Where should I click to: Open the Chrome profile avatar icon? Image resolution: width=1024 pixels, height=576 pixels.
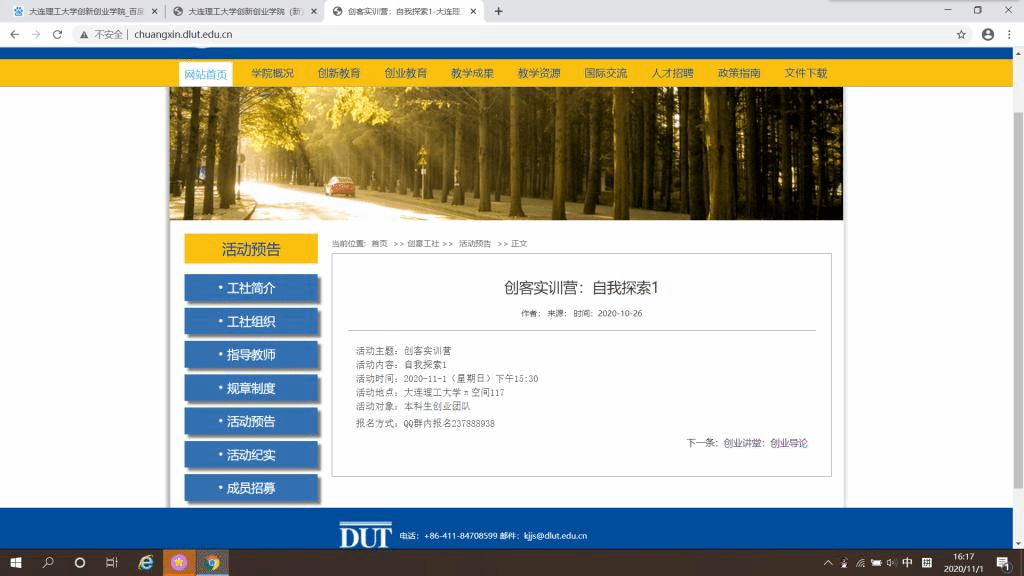988,34
